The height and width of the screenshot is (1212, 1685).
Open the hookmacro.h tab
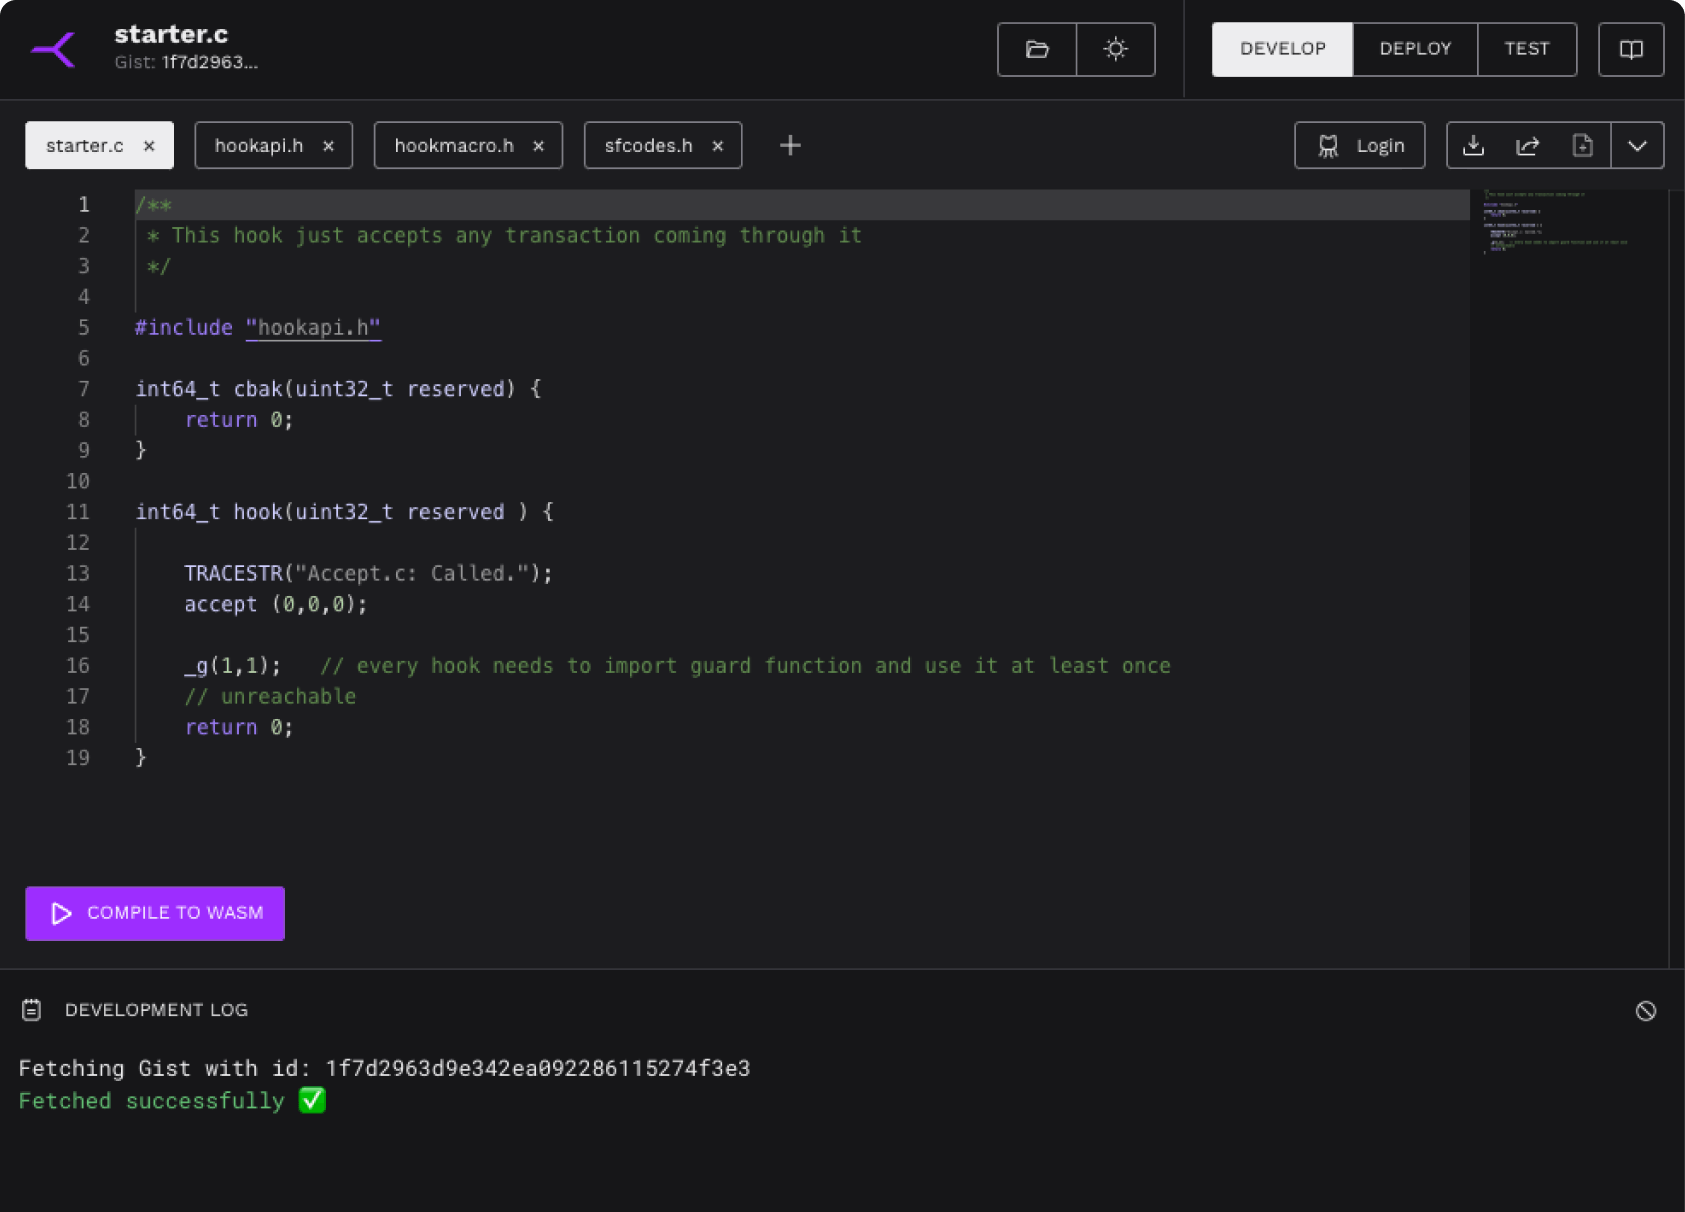(455, 145)
